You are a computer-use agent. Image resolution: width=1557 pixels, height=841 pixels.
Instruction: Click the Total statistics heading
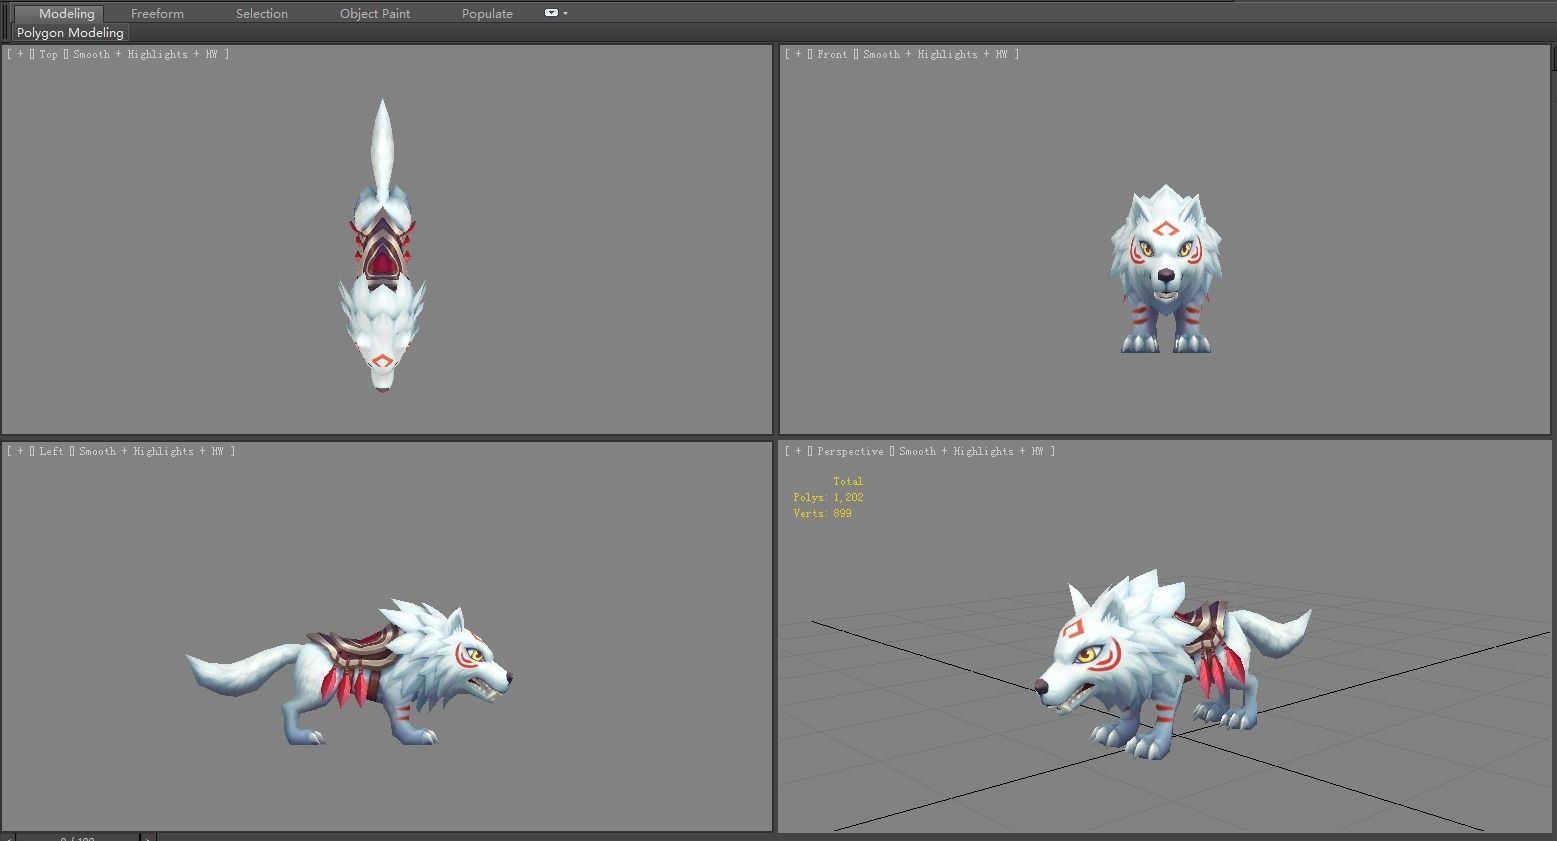click(x=848, y=481)
